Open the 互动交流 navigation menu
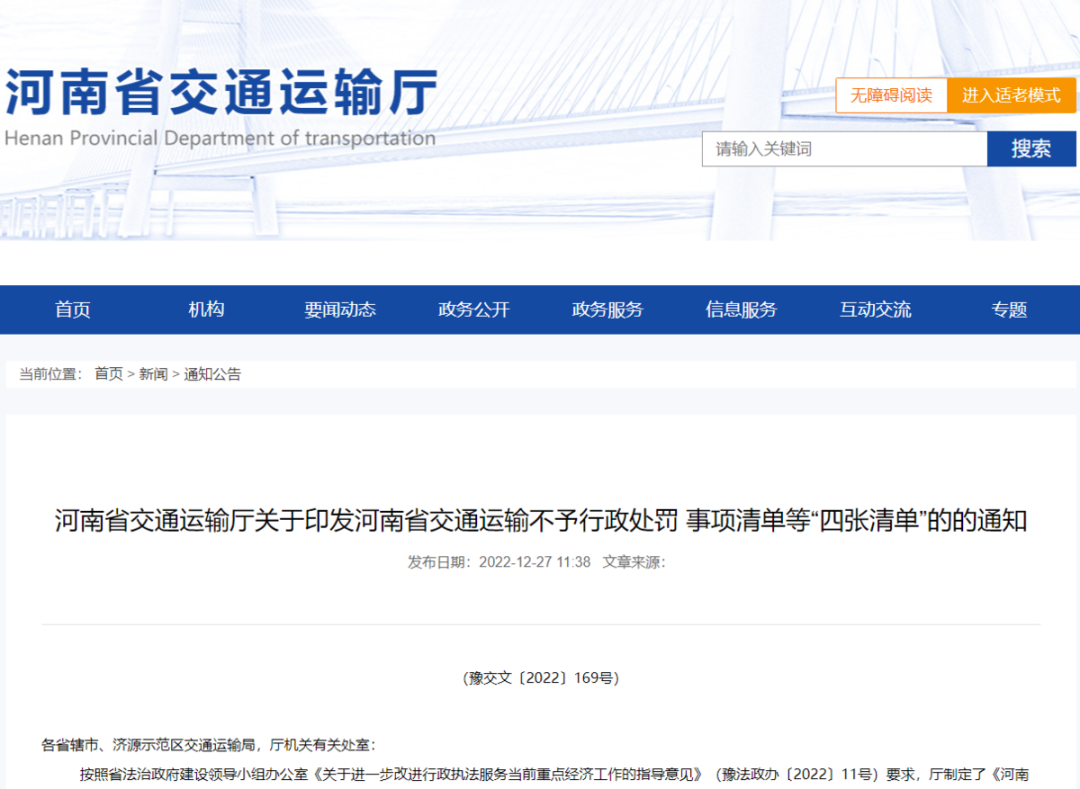This screenshot has height=789, width=1080. coord(875,310)
